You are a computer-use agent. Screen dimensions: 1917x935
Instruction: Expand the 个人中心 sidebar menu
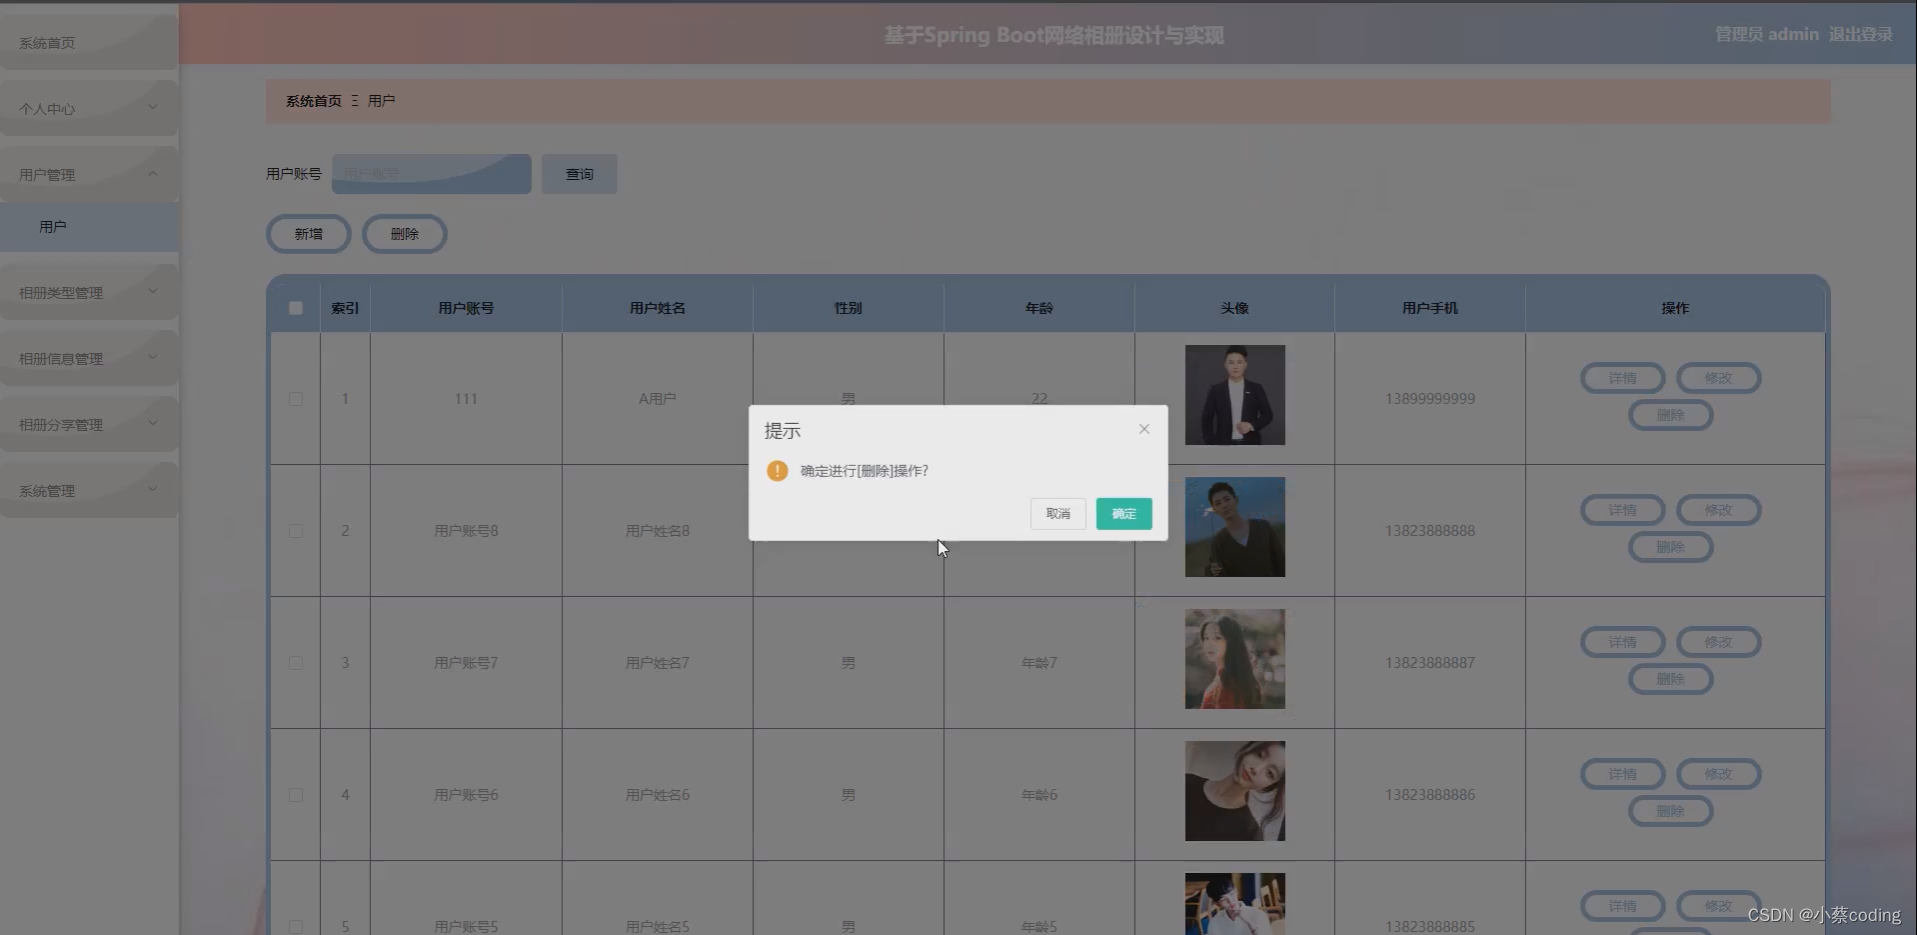pyautogui.click(x=89, y=108)
